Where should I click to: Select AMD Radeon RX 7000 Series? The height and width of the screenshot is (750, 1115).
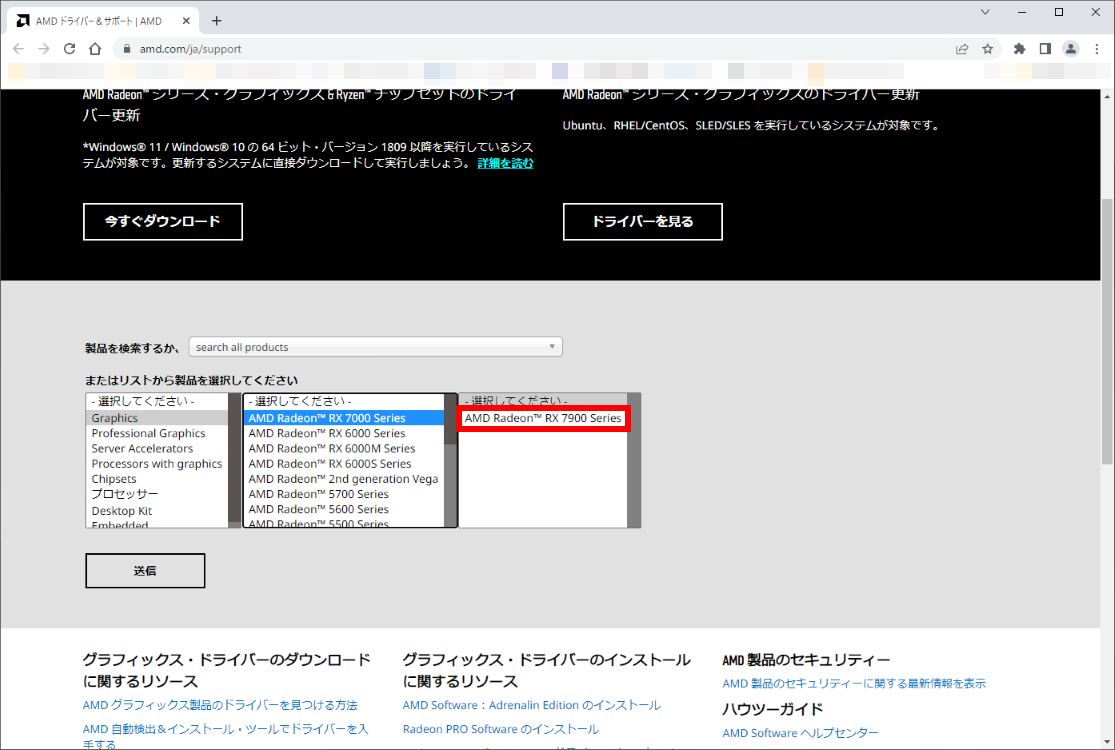(x=344, y=418)
